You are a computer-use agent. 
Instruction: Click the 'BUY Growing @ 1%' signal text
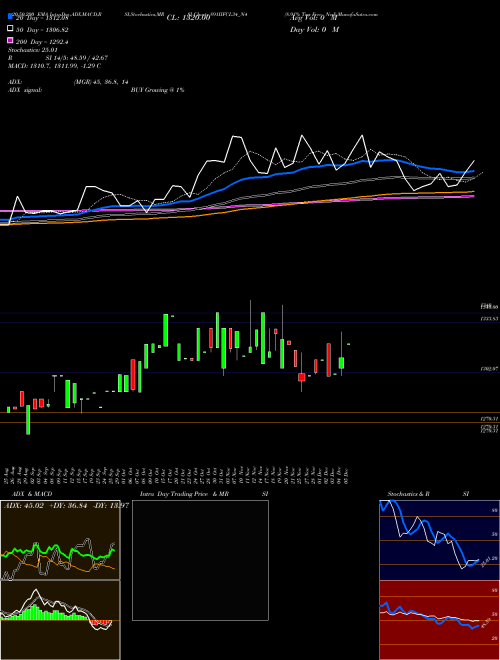click(x=157, y=90)
